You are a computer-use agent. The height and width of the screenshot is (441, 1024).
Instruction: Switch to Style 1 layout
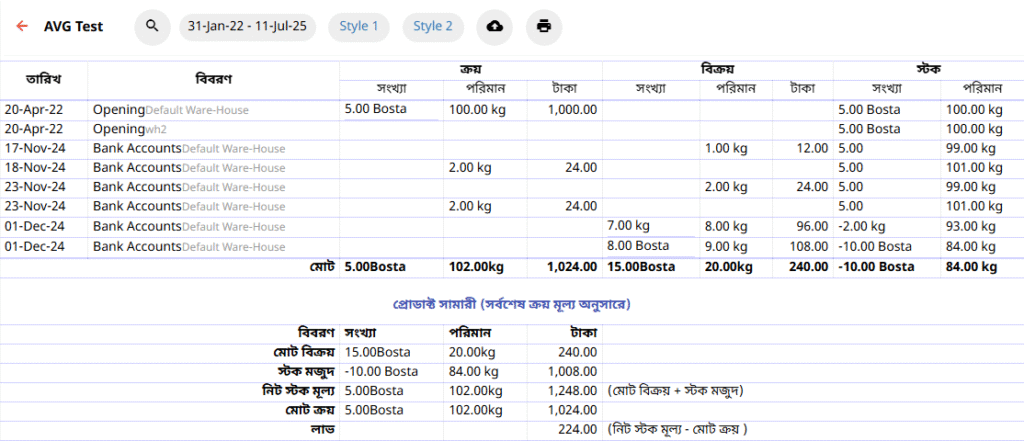coord(359,26)
